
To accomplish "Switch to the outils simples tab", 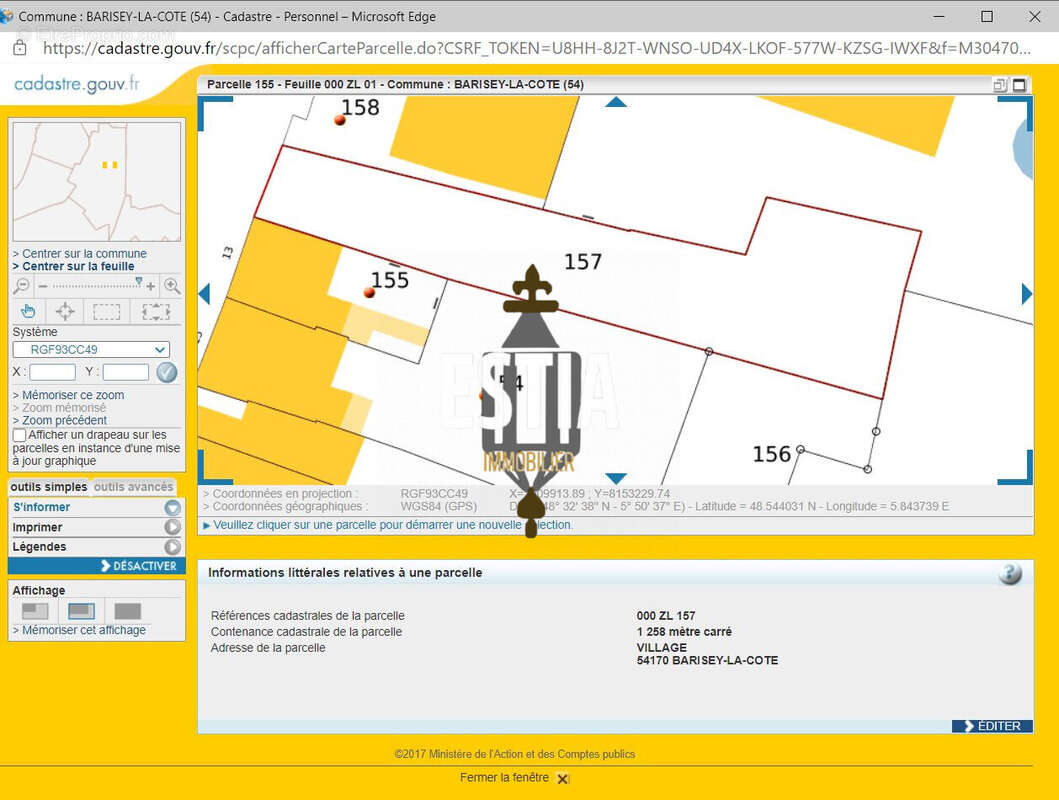I will [x=49, y=487].
